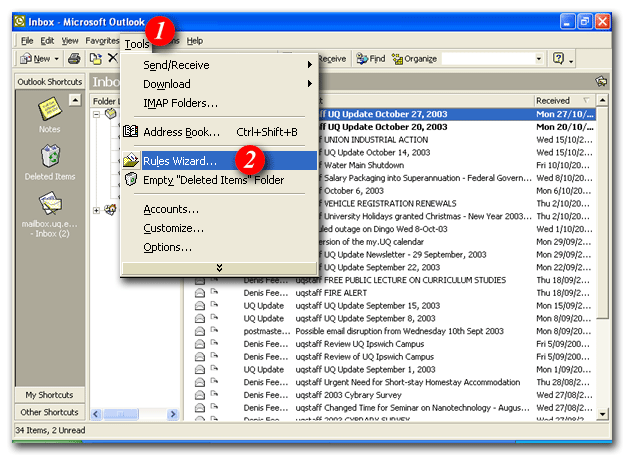This screenshot has height=456, width=625.
Task: Switch to My Shortcuts group
Action: 49,395
